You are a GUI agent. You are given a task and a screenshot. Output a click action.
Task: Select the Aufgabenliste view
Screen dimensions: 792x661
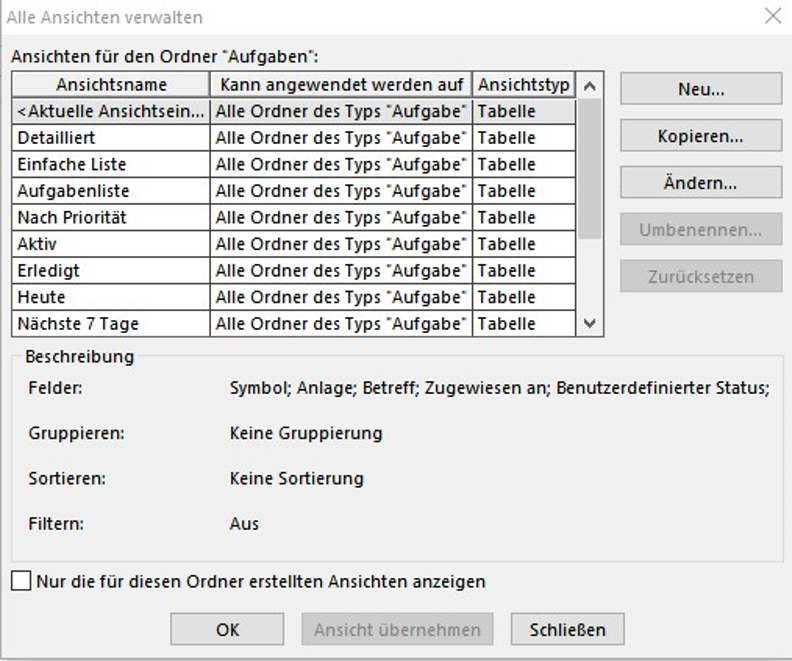pos(293,191)
